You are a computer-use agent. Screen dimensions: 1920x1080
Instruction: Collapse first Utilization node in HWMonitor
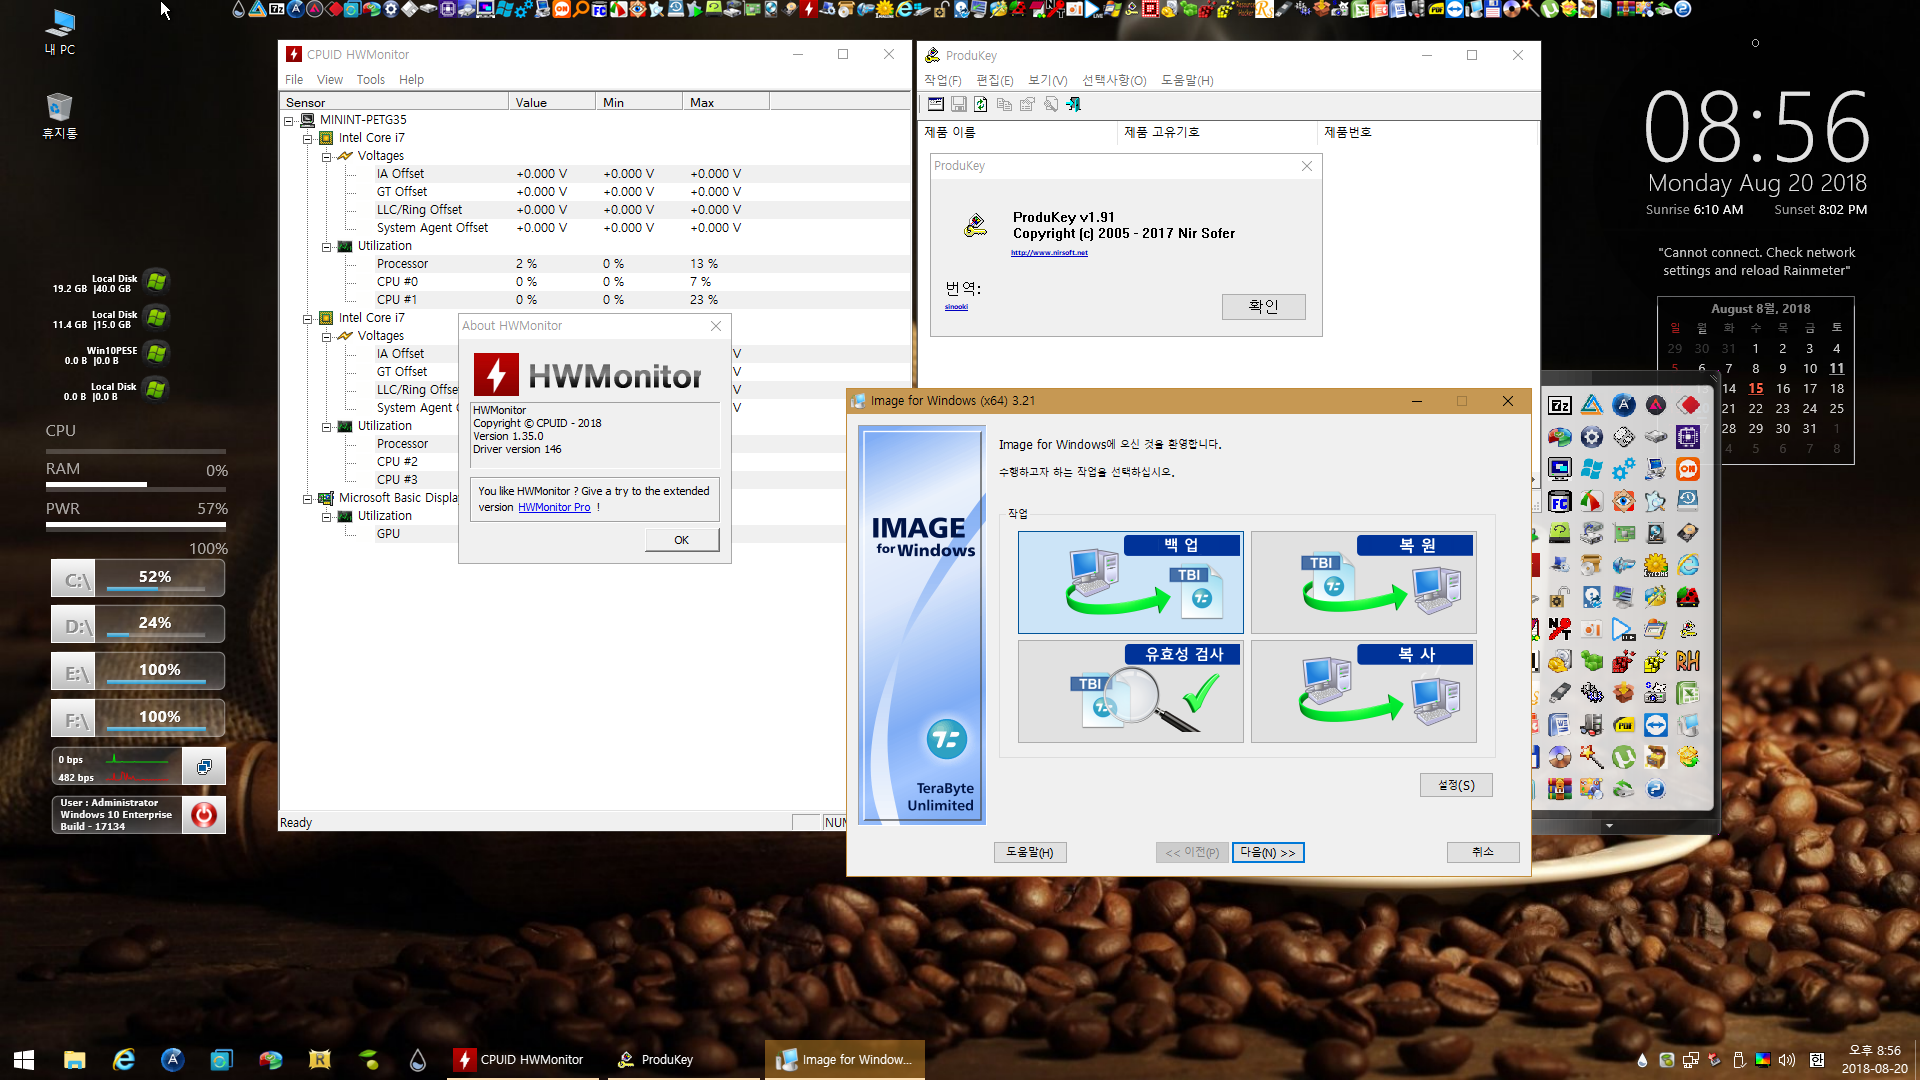pyautogui.click(x=326, y=247)
